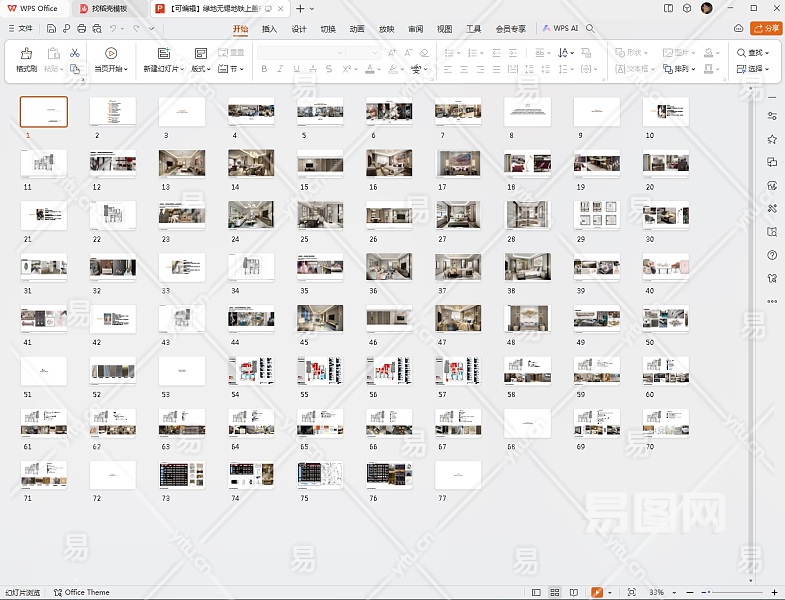Start slideshow from the current slide
This screenshot has height=600, width=785.
[x=111, y=54]
